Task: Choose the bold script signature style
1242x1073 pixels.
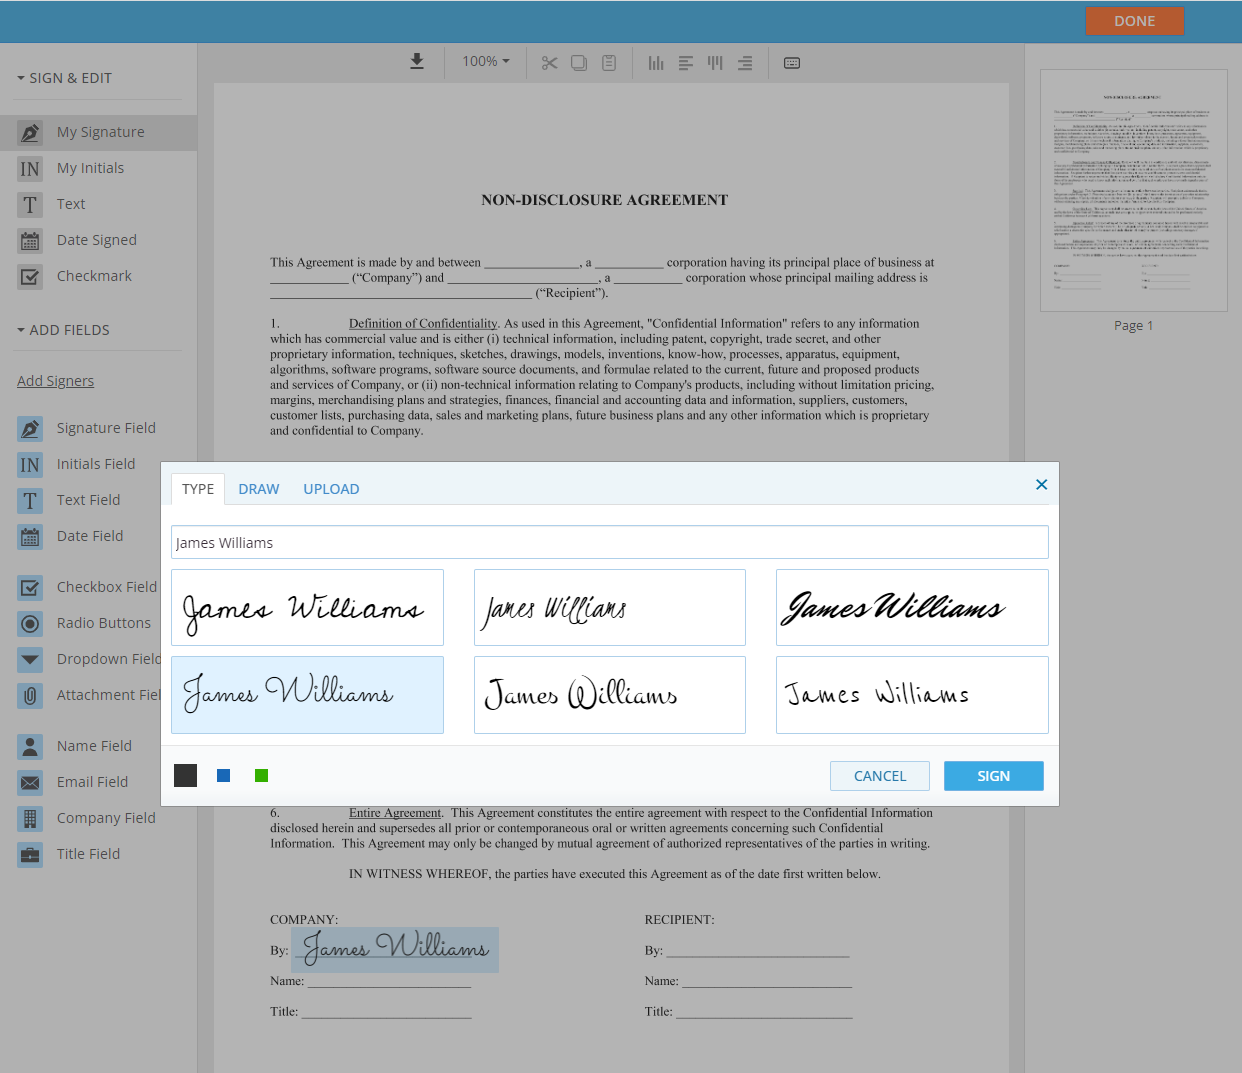Action: click(x=911, y=607)
